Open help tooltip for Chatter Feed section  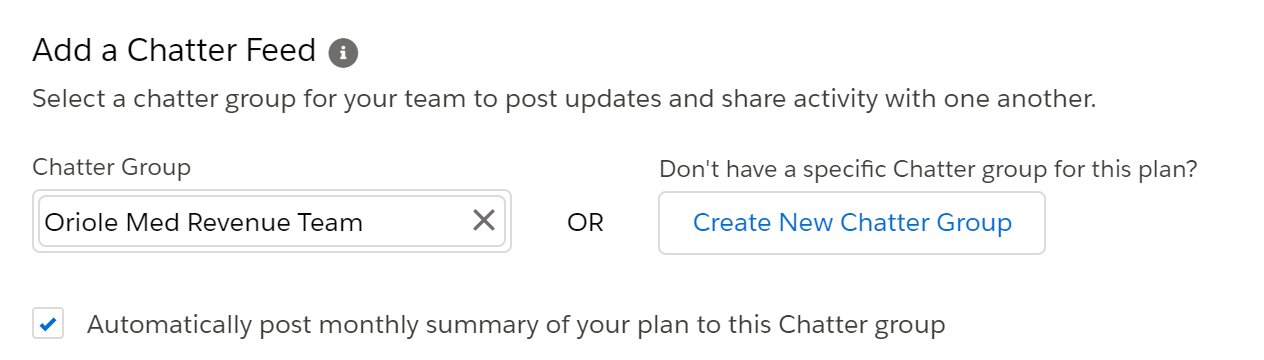point(343,52)
